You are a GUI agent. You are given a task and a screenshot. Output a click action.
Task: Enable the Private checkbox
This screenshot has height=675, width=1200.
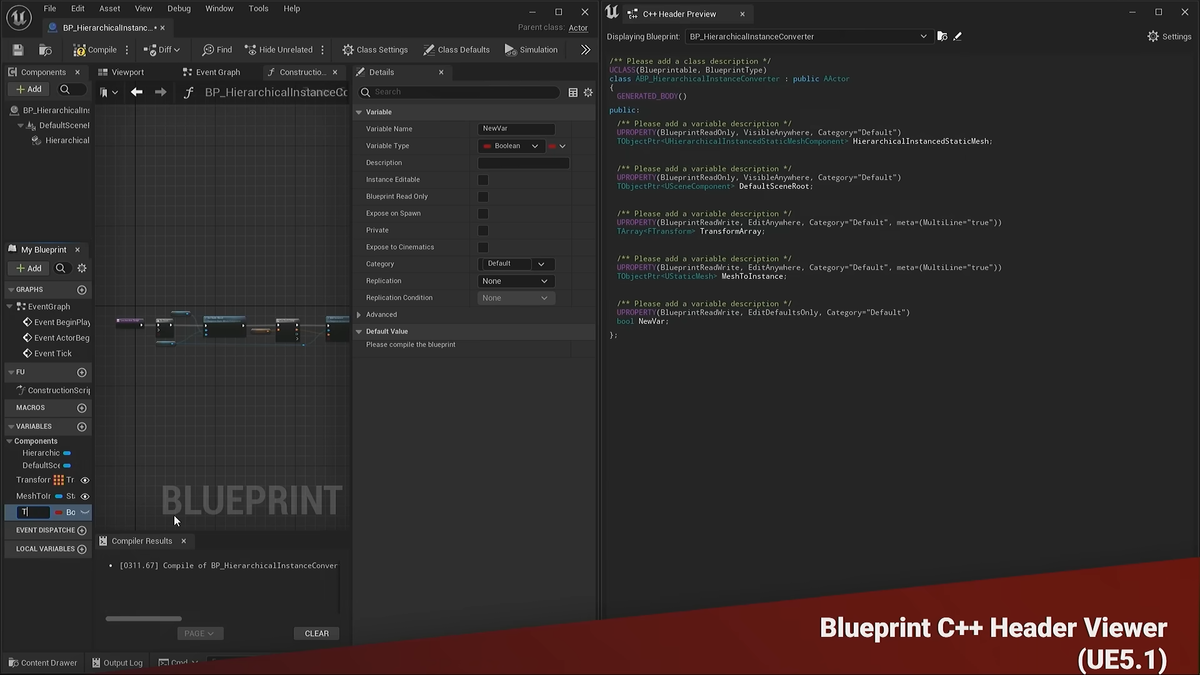pos(483,230)
